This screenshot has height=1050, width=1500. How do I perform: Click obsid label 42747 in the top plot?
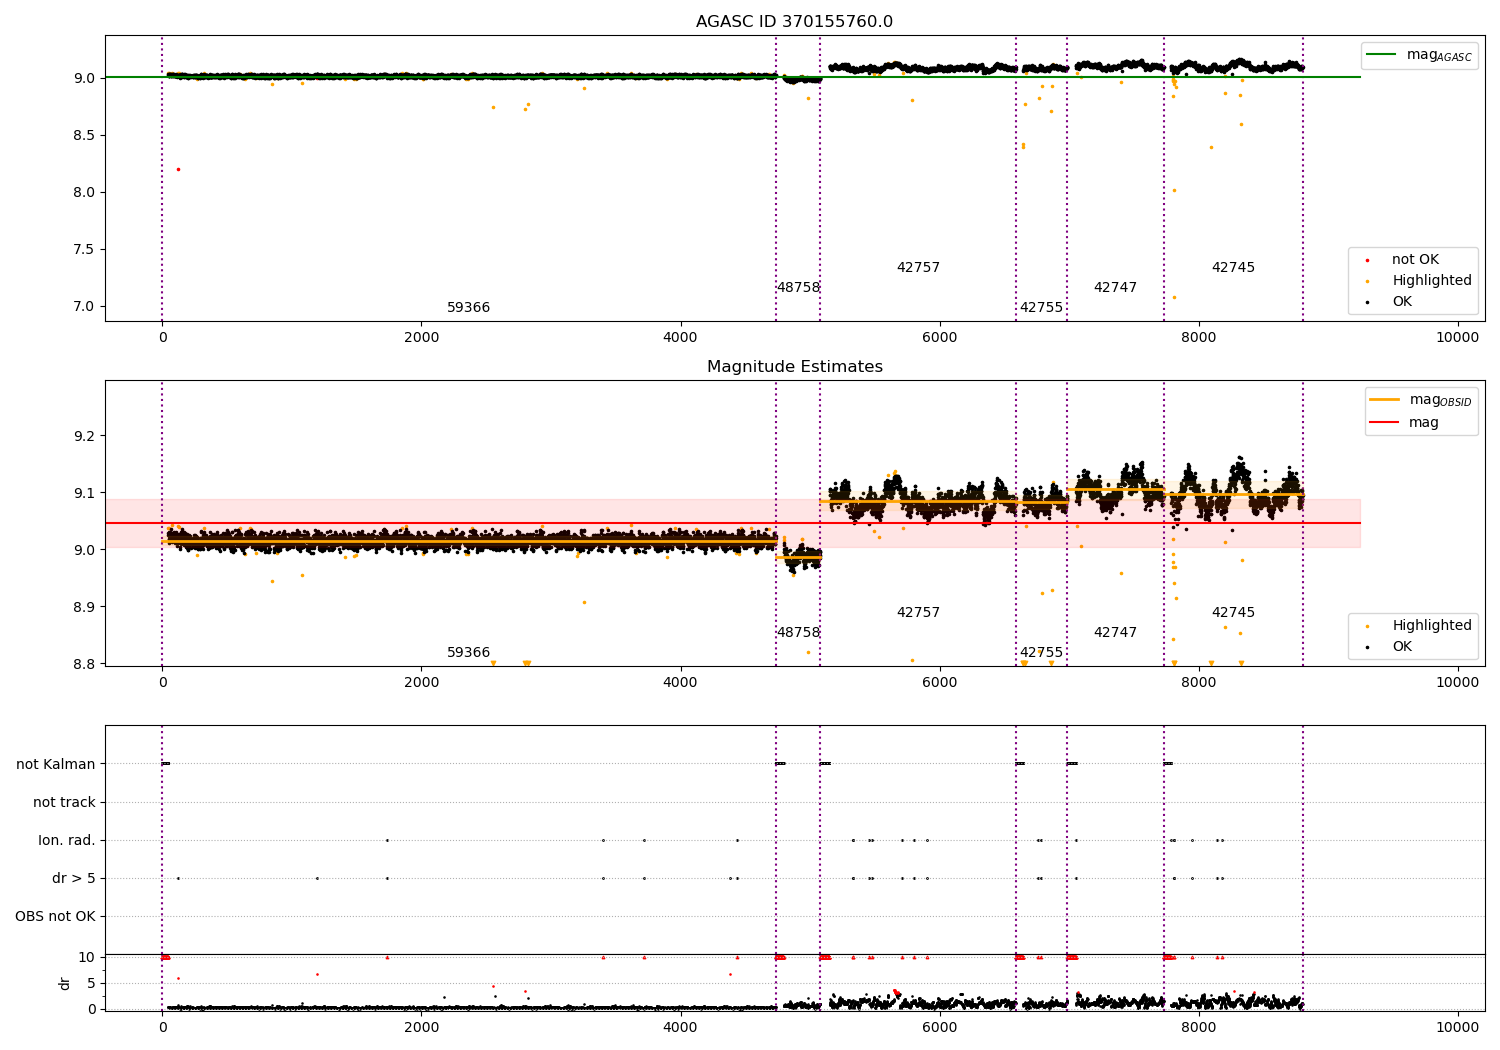[1115, 288]
